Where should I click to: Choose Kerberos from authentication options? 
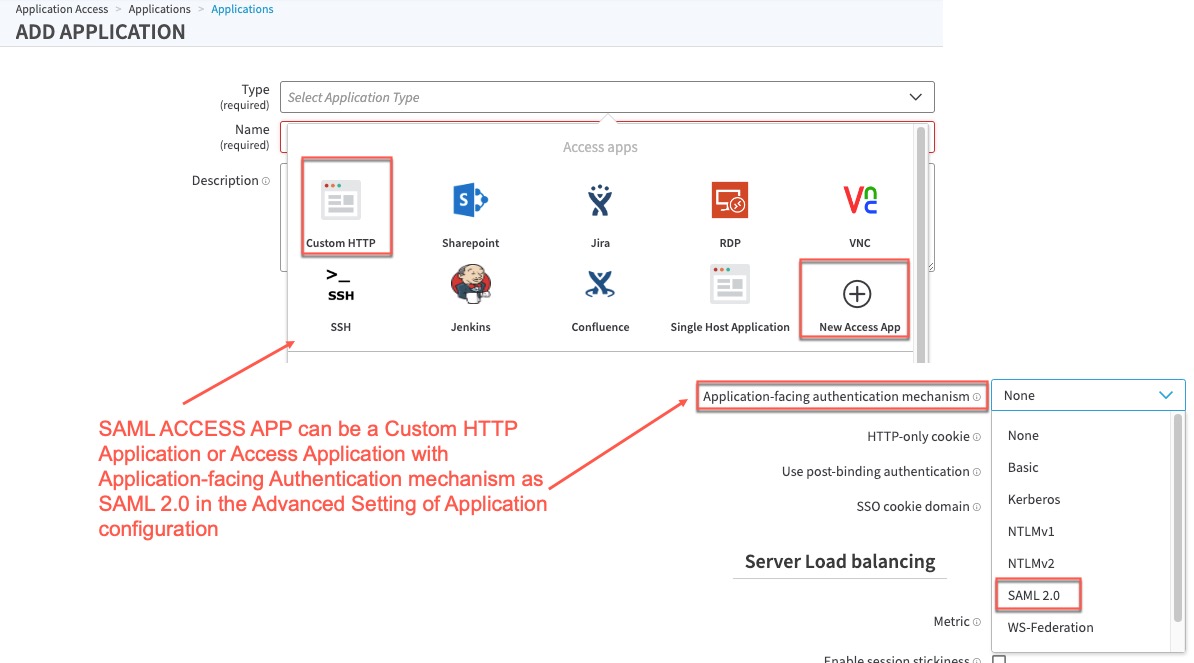pyautogui.click(x=1034, y=499)
